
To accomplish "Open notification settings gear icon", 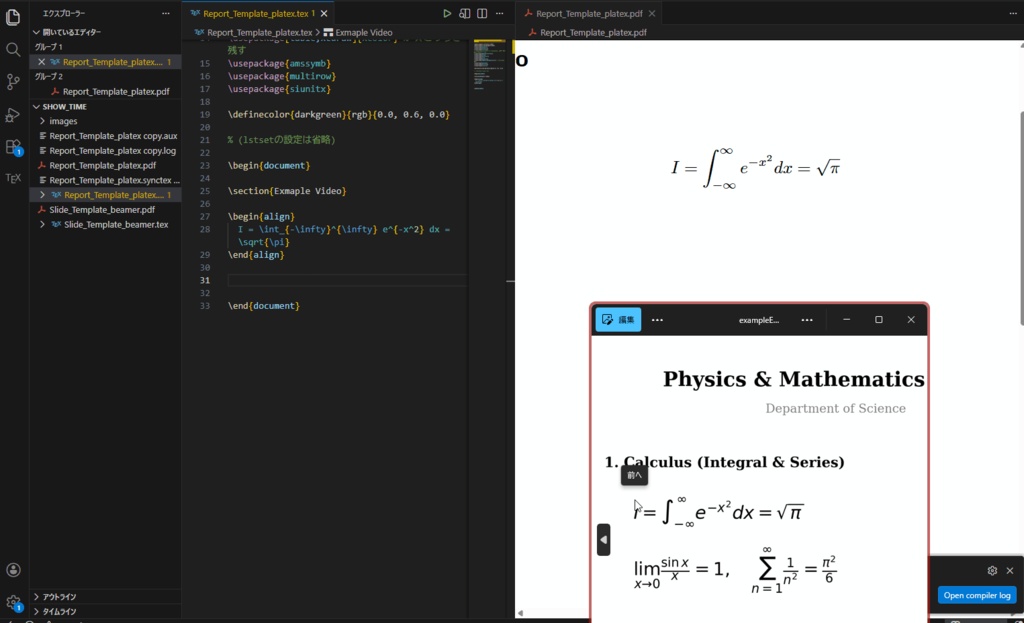I will coord(992,570).
